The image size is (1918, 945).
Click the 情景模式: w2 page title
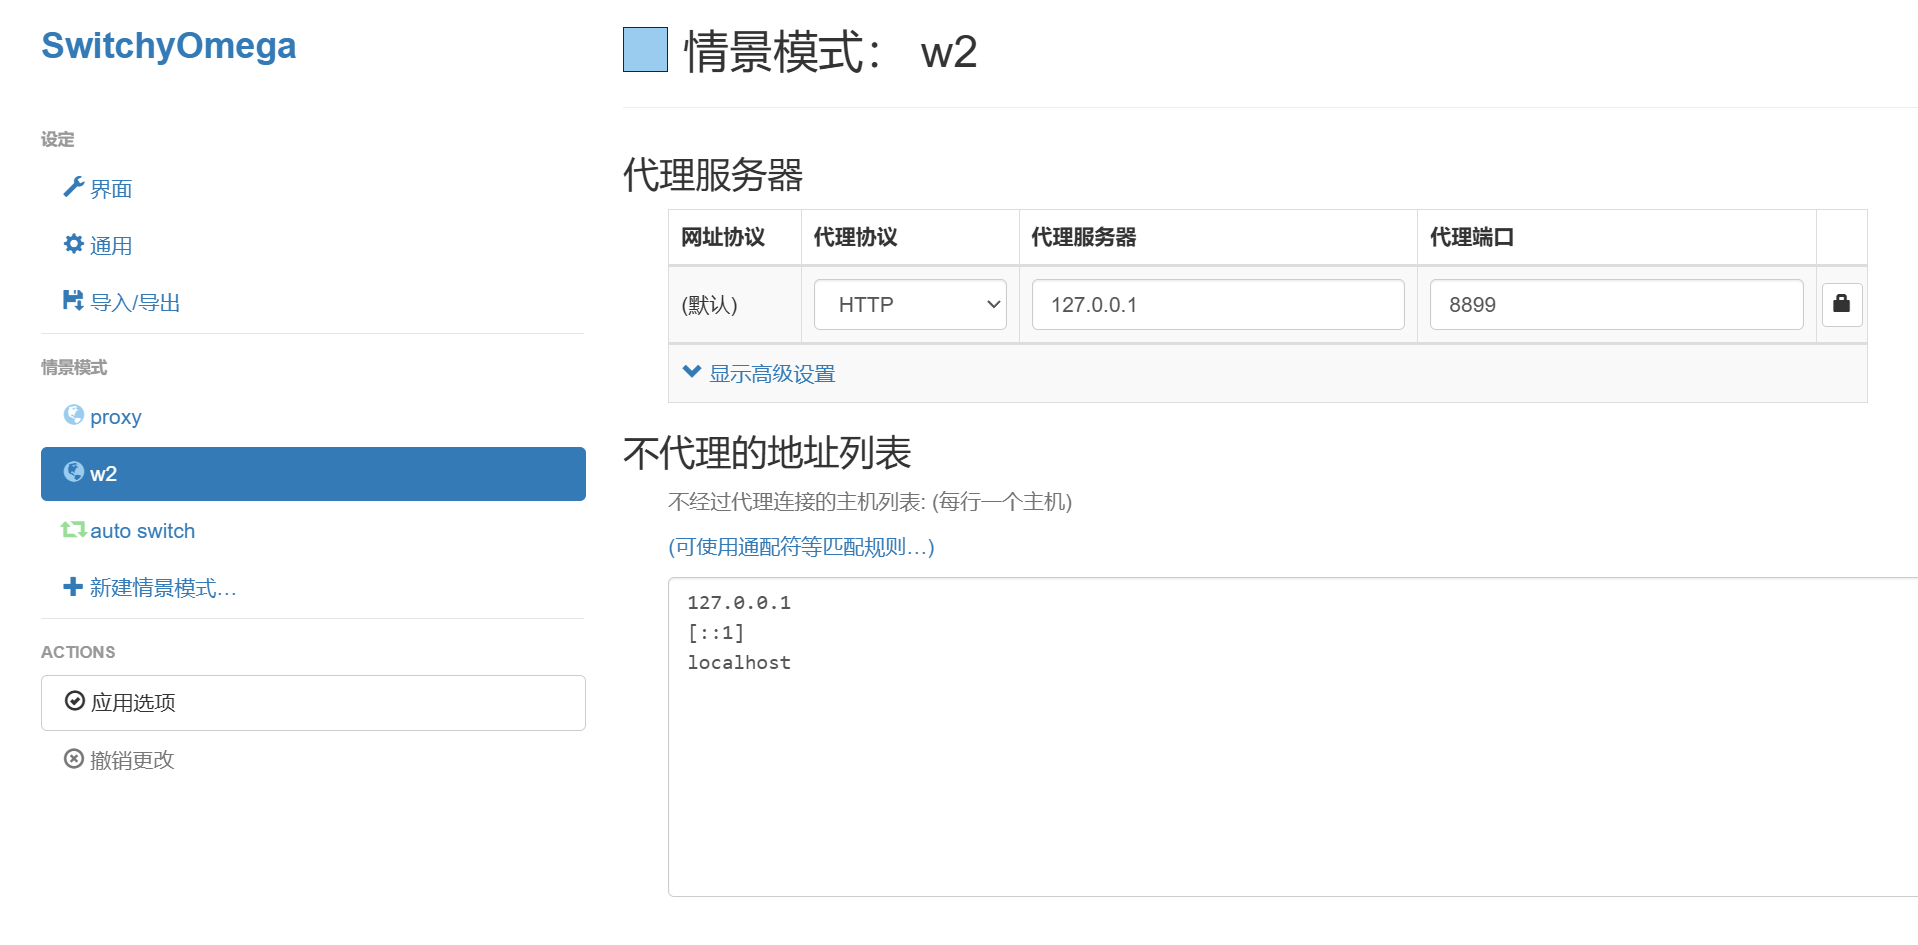click(830, 52)
